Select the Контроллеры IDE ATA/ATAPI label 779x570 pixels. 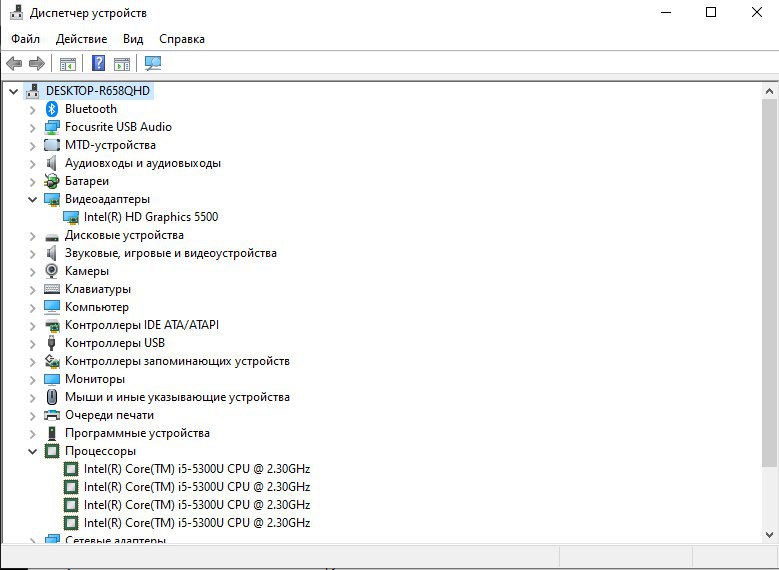click(142, 325)
